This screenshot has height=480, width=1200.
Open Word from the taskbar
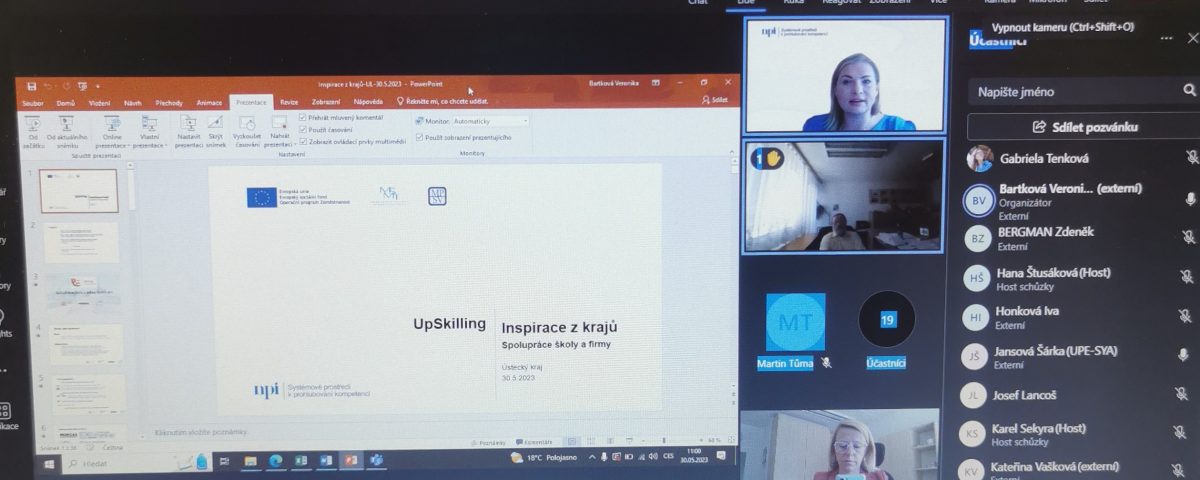[326, 461]
